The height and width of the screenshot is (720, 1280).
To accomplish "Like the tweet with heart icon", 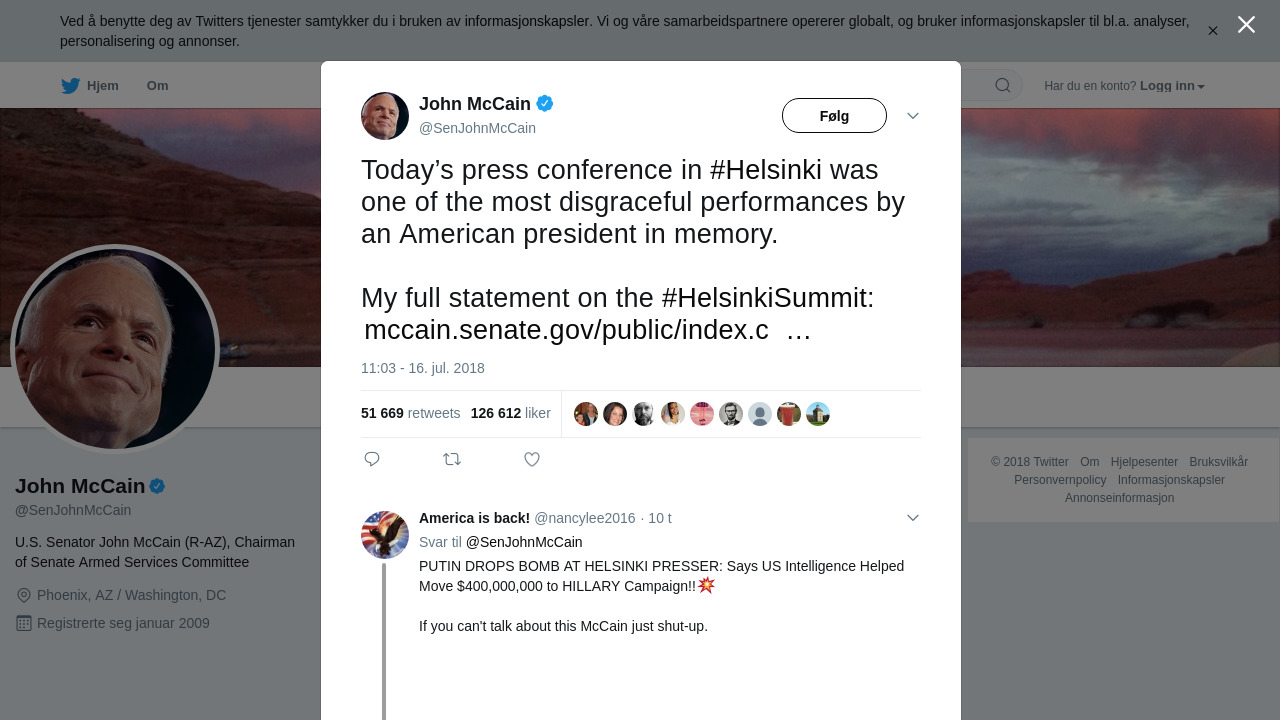I will pyautogui.click(x=532, y=459).
